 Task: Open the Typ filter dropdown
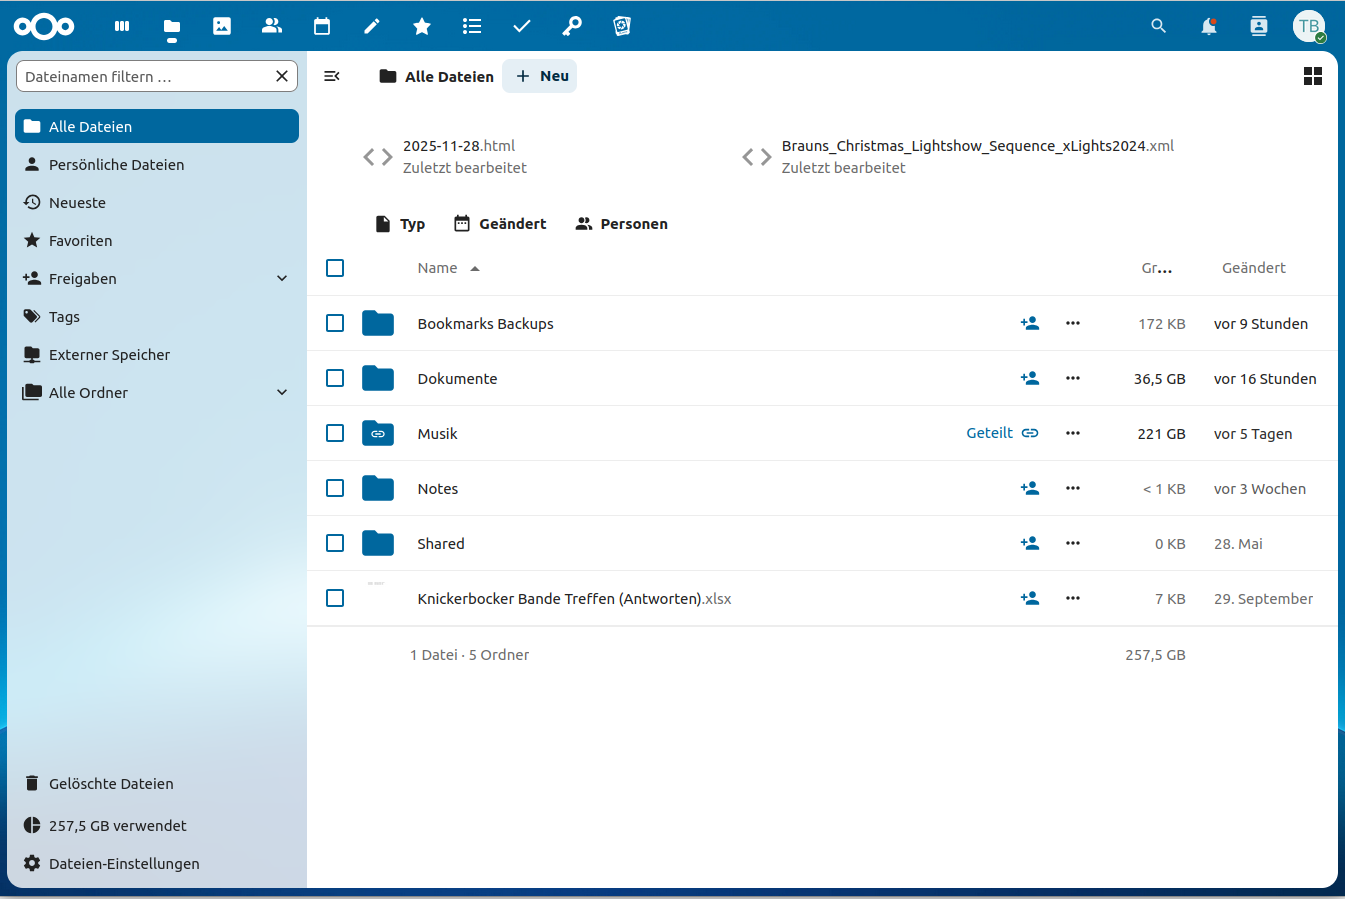point(400,224)
